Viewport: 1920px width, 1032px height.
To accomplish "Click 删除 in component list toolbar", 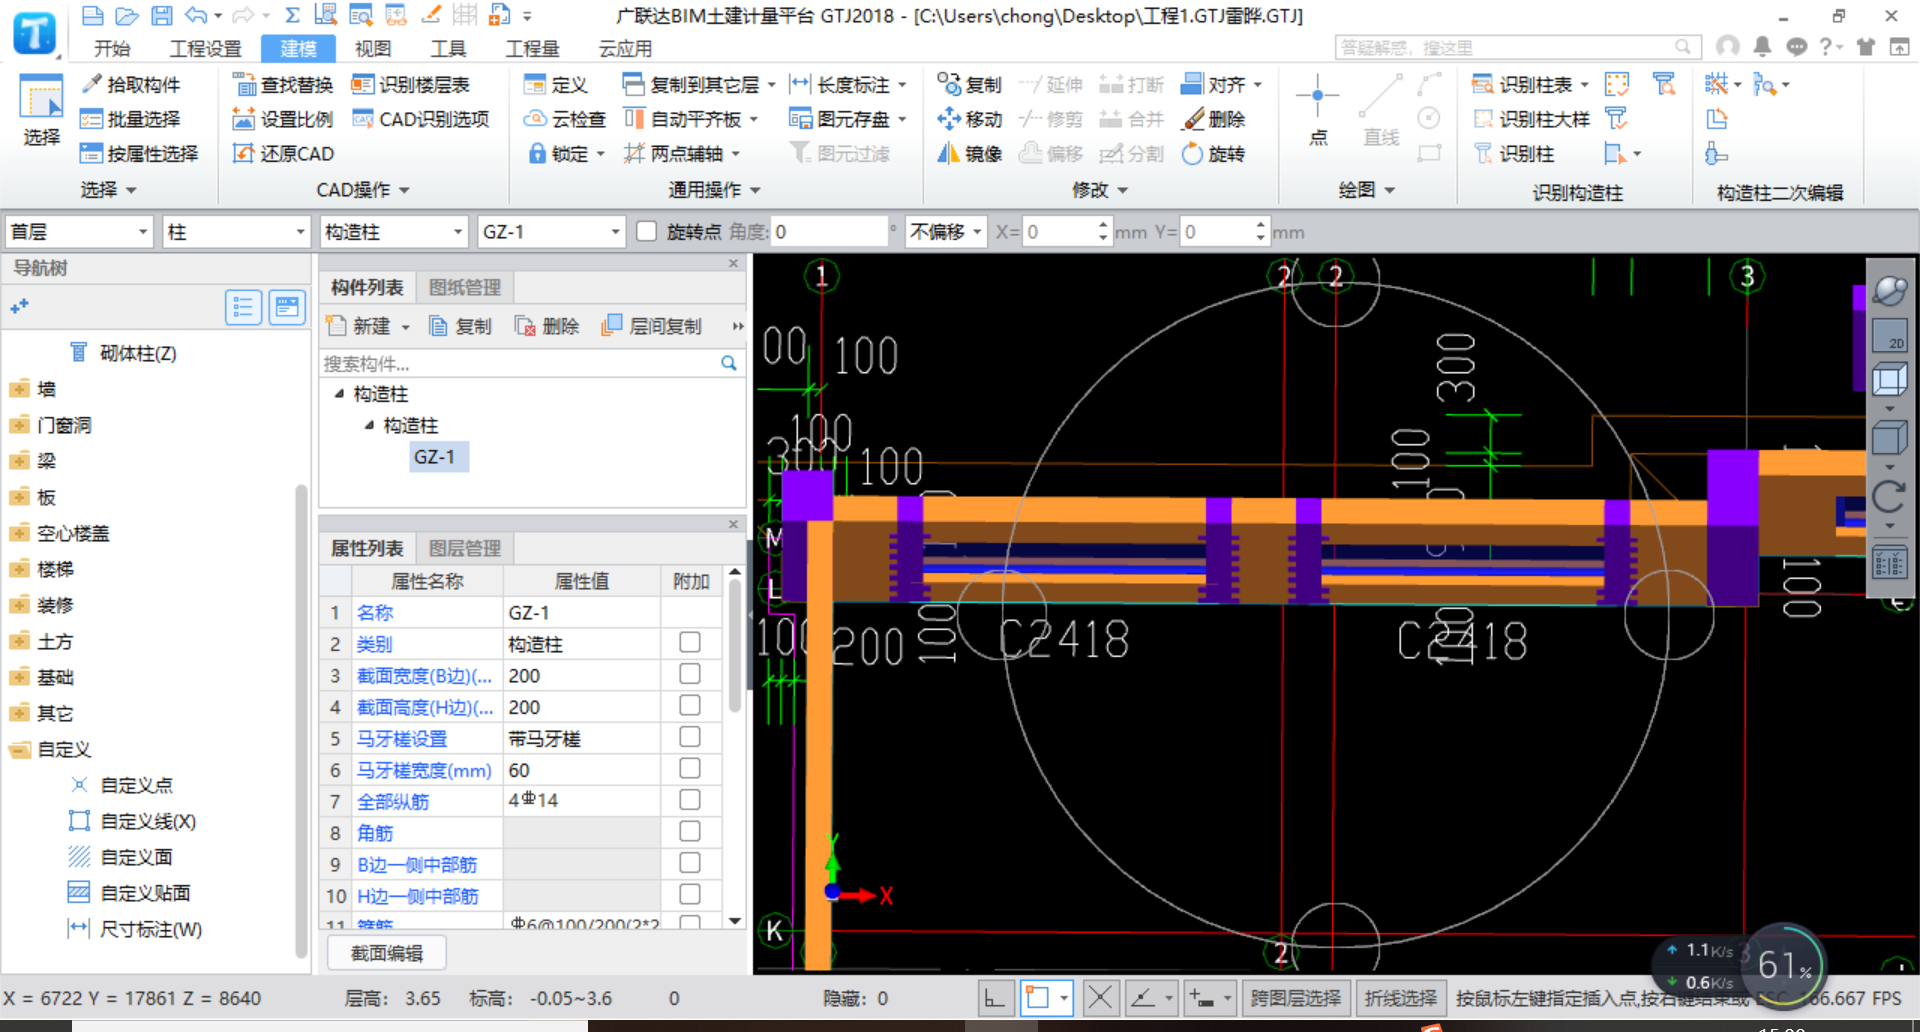I will [x=547, y=326].
